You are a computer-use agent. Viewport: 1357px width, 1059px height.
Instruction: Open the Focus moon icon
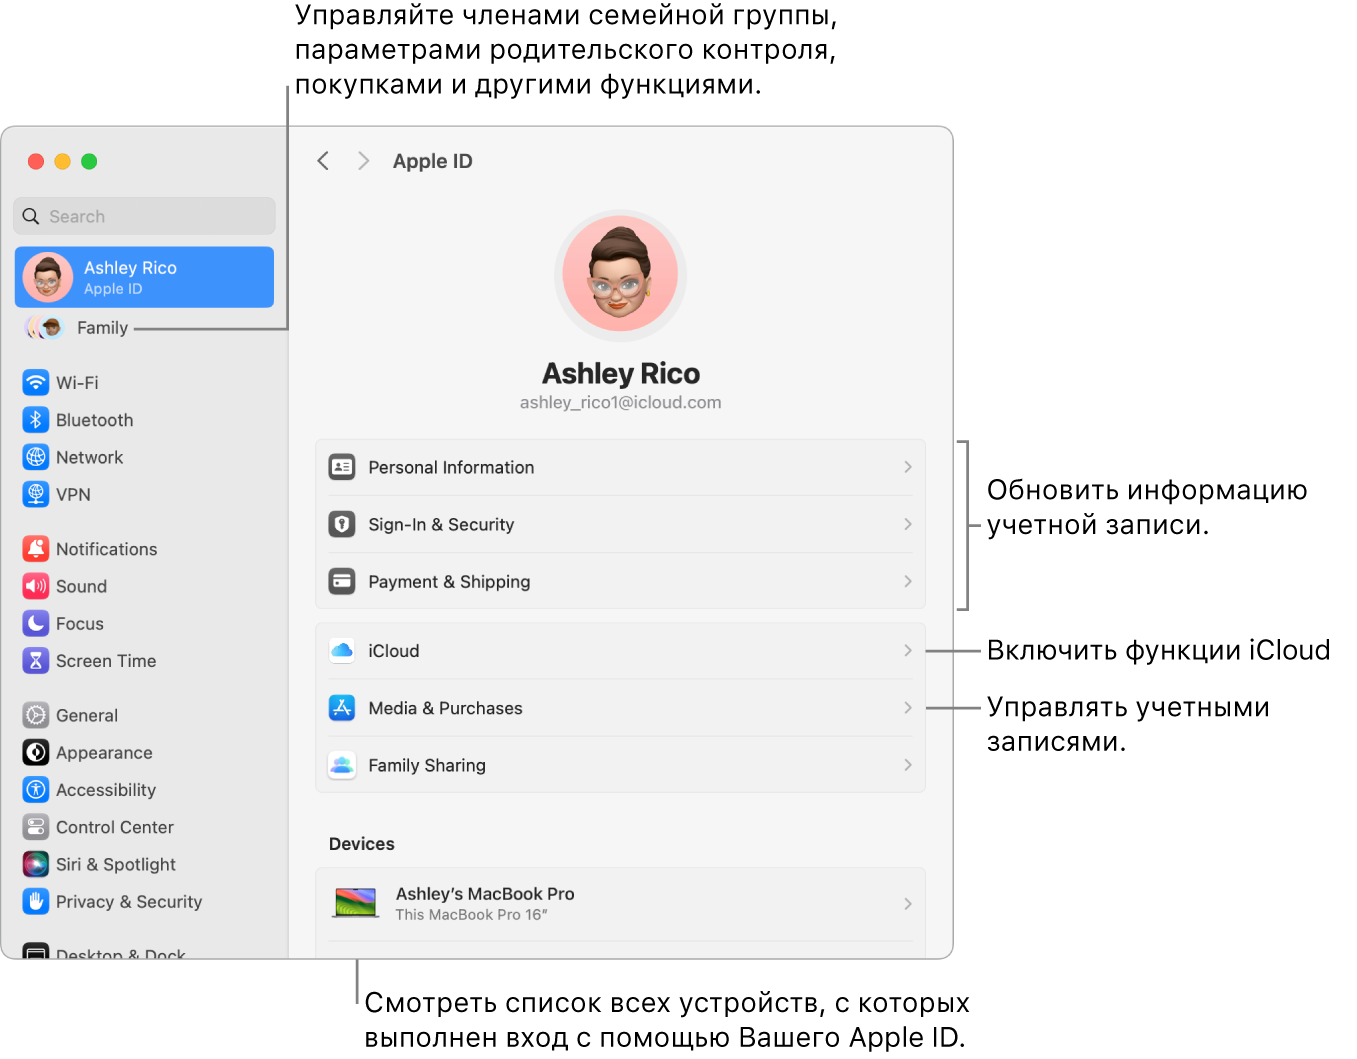pos(36,623)
